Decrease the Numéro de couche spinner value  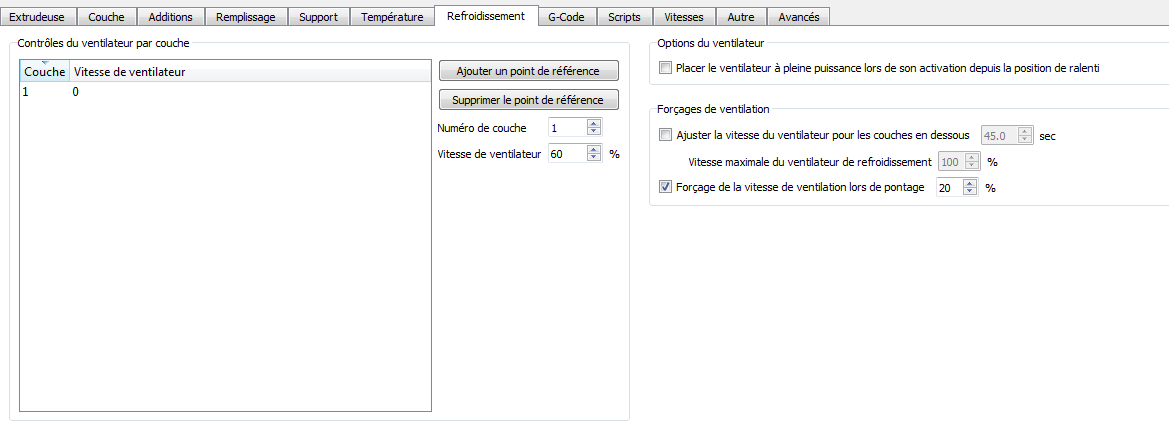coord(593,132)
